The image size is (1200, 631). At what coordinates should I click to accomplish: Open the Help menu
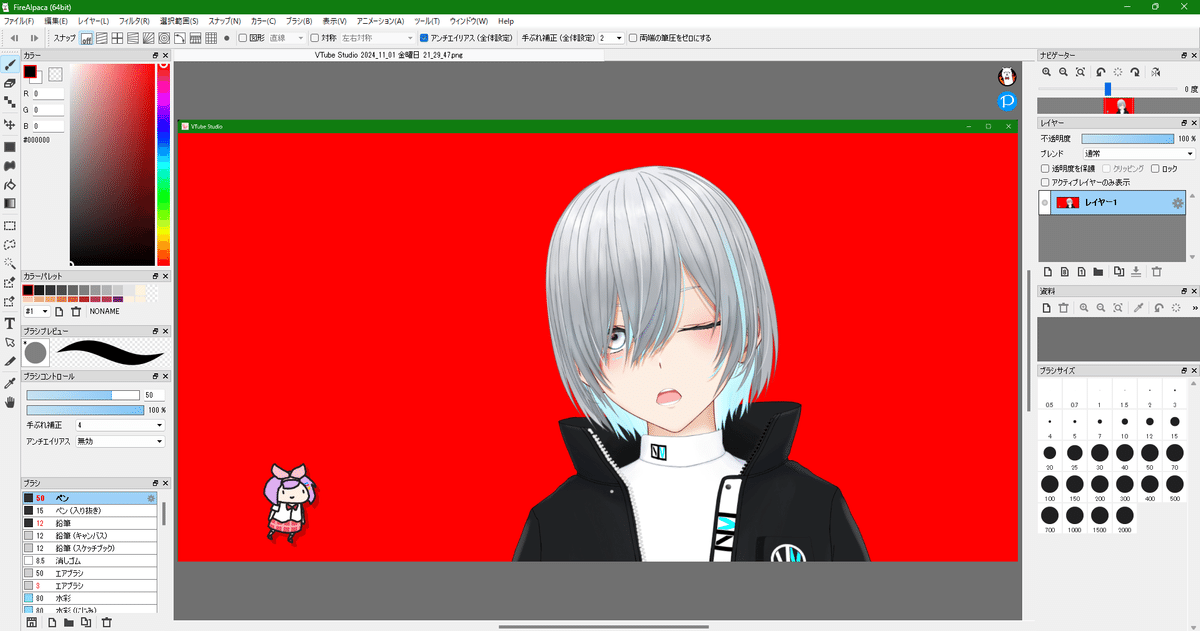pyautogui.click(x=506, y=21)
